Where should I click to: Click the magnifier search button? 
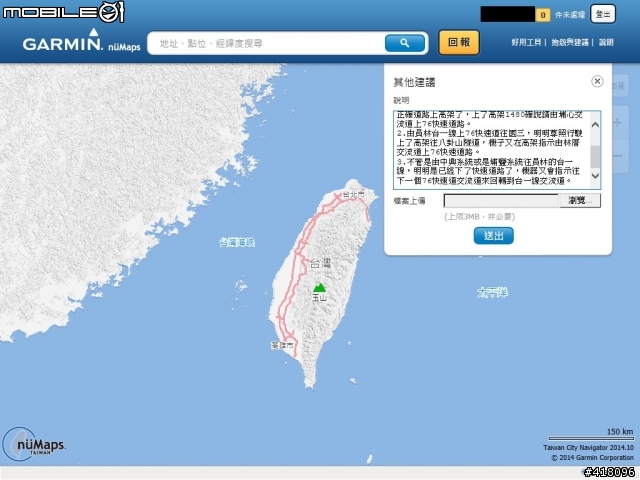click(x=404, y=43)
